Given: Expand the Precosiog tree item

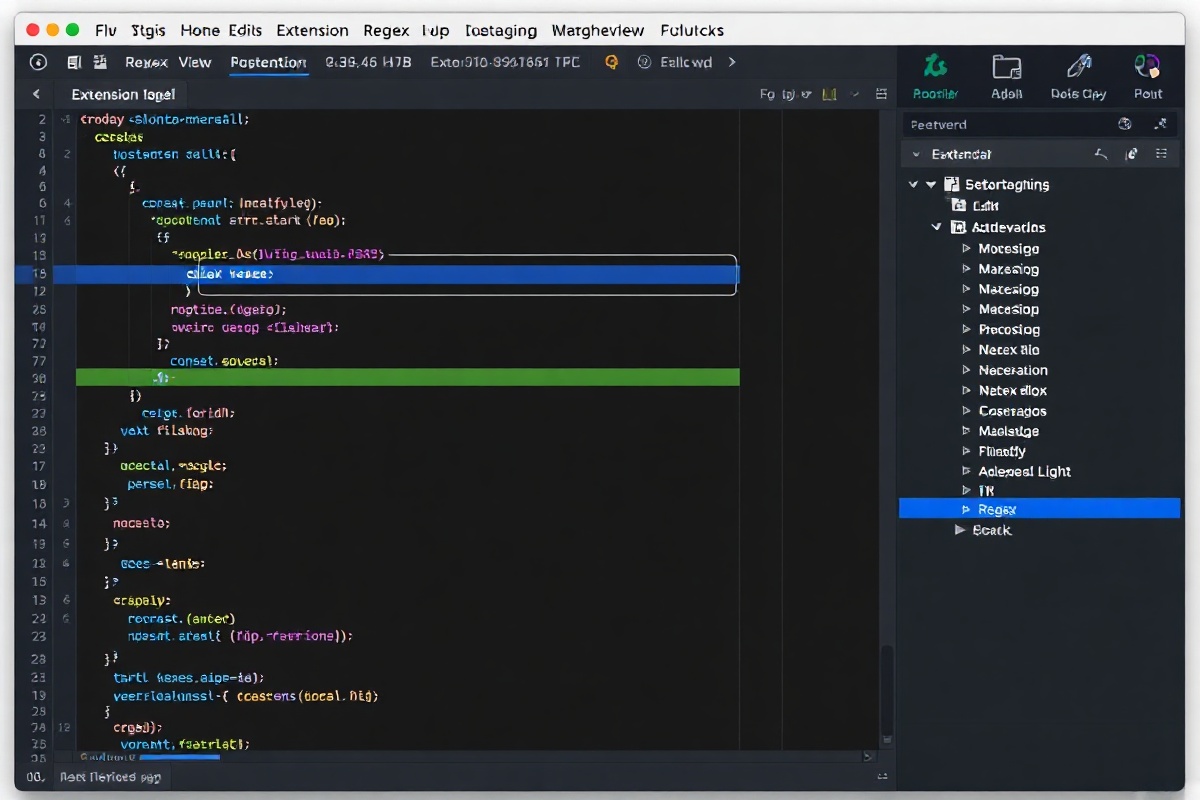Looking at the screenshot, I should pos(966,329).
